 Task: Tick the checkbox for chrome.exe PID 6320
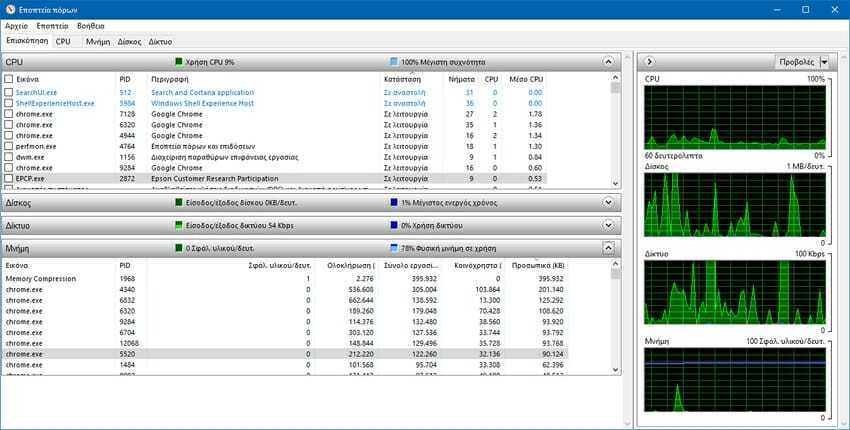9,125
